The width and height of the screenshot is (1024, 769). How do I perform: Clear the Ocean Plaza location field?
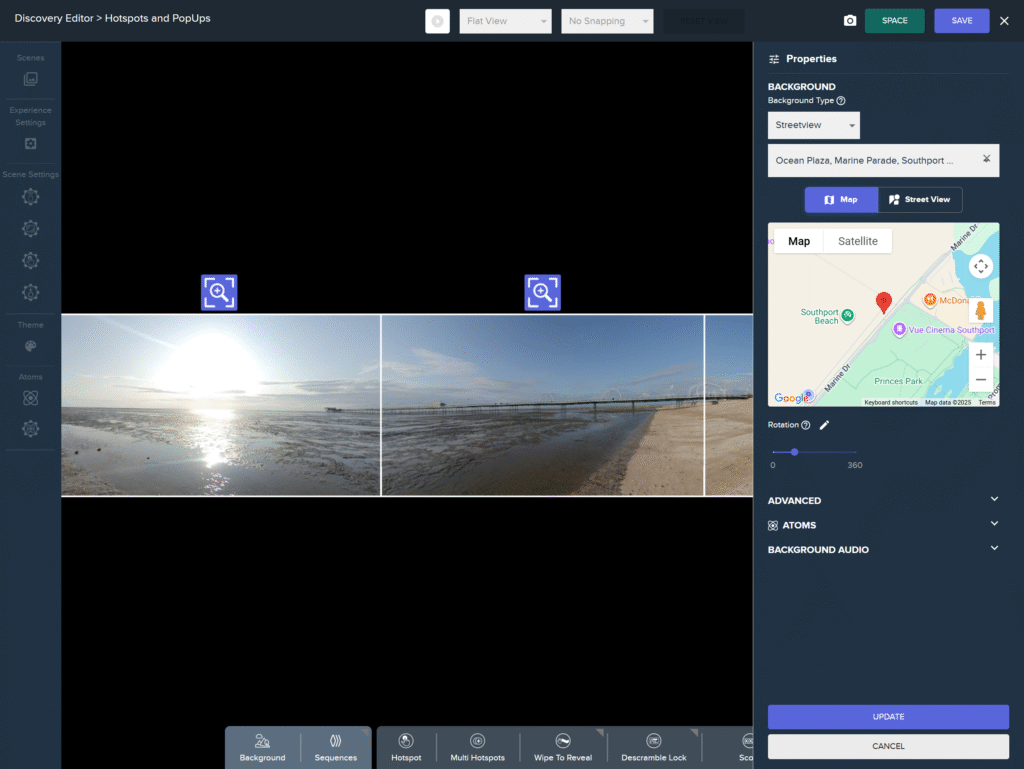[x=986, y=160]
